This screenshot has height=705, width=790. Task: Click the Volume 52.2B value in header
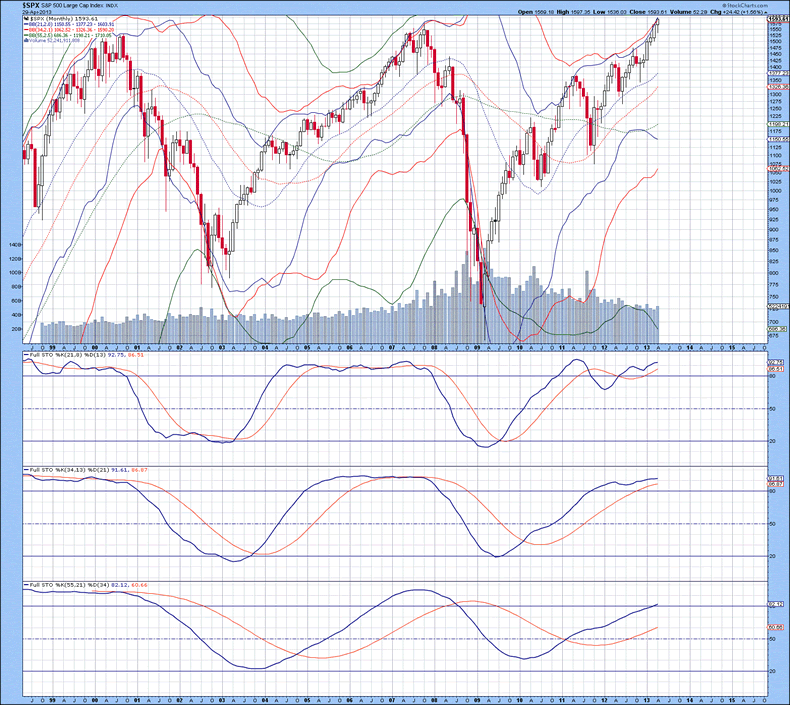(x=689, y=12)
